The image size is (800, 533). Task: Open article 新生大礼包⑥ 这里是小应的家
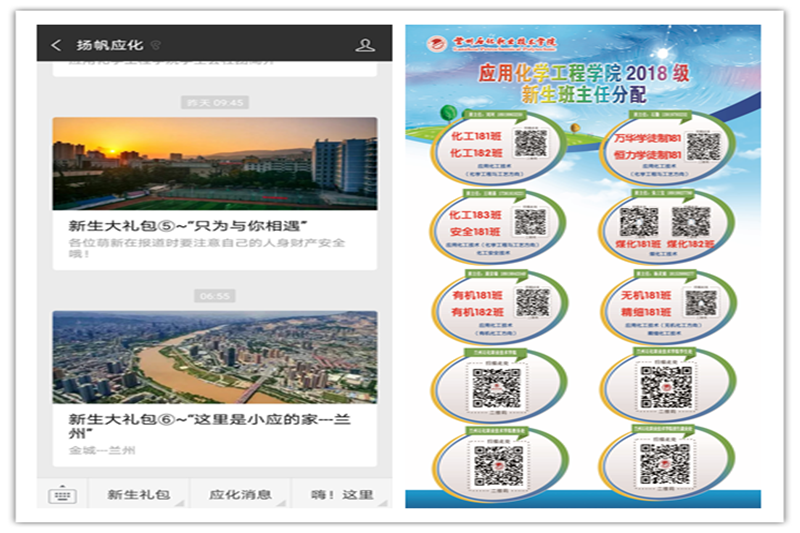(187, 426)
